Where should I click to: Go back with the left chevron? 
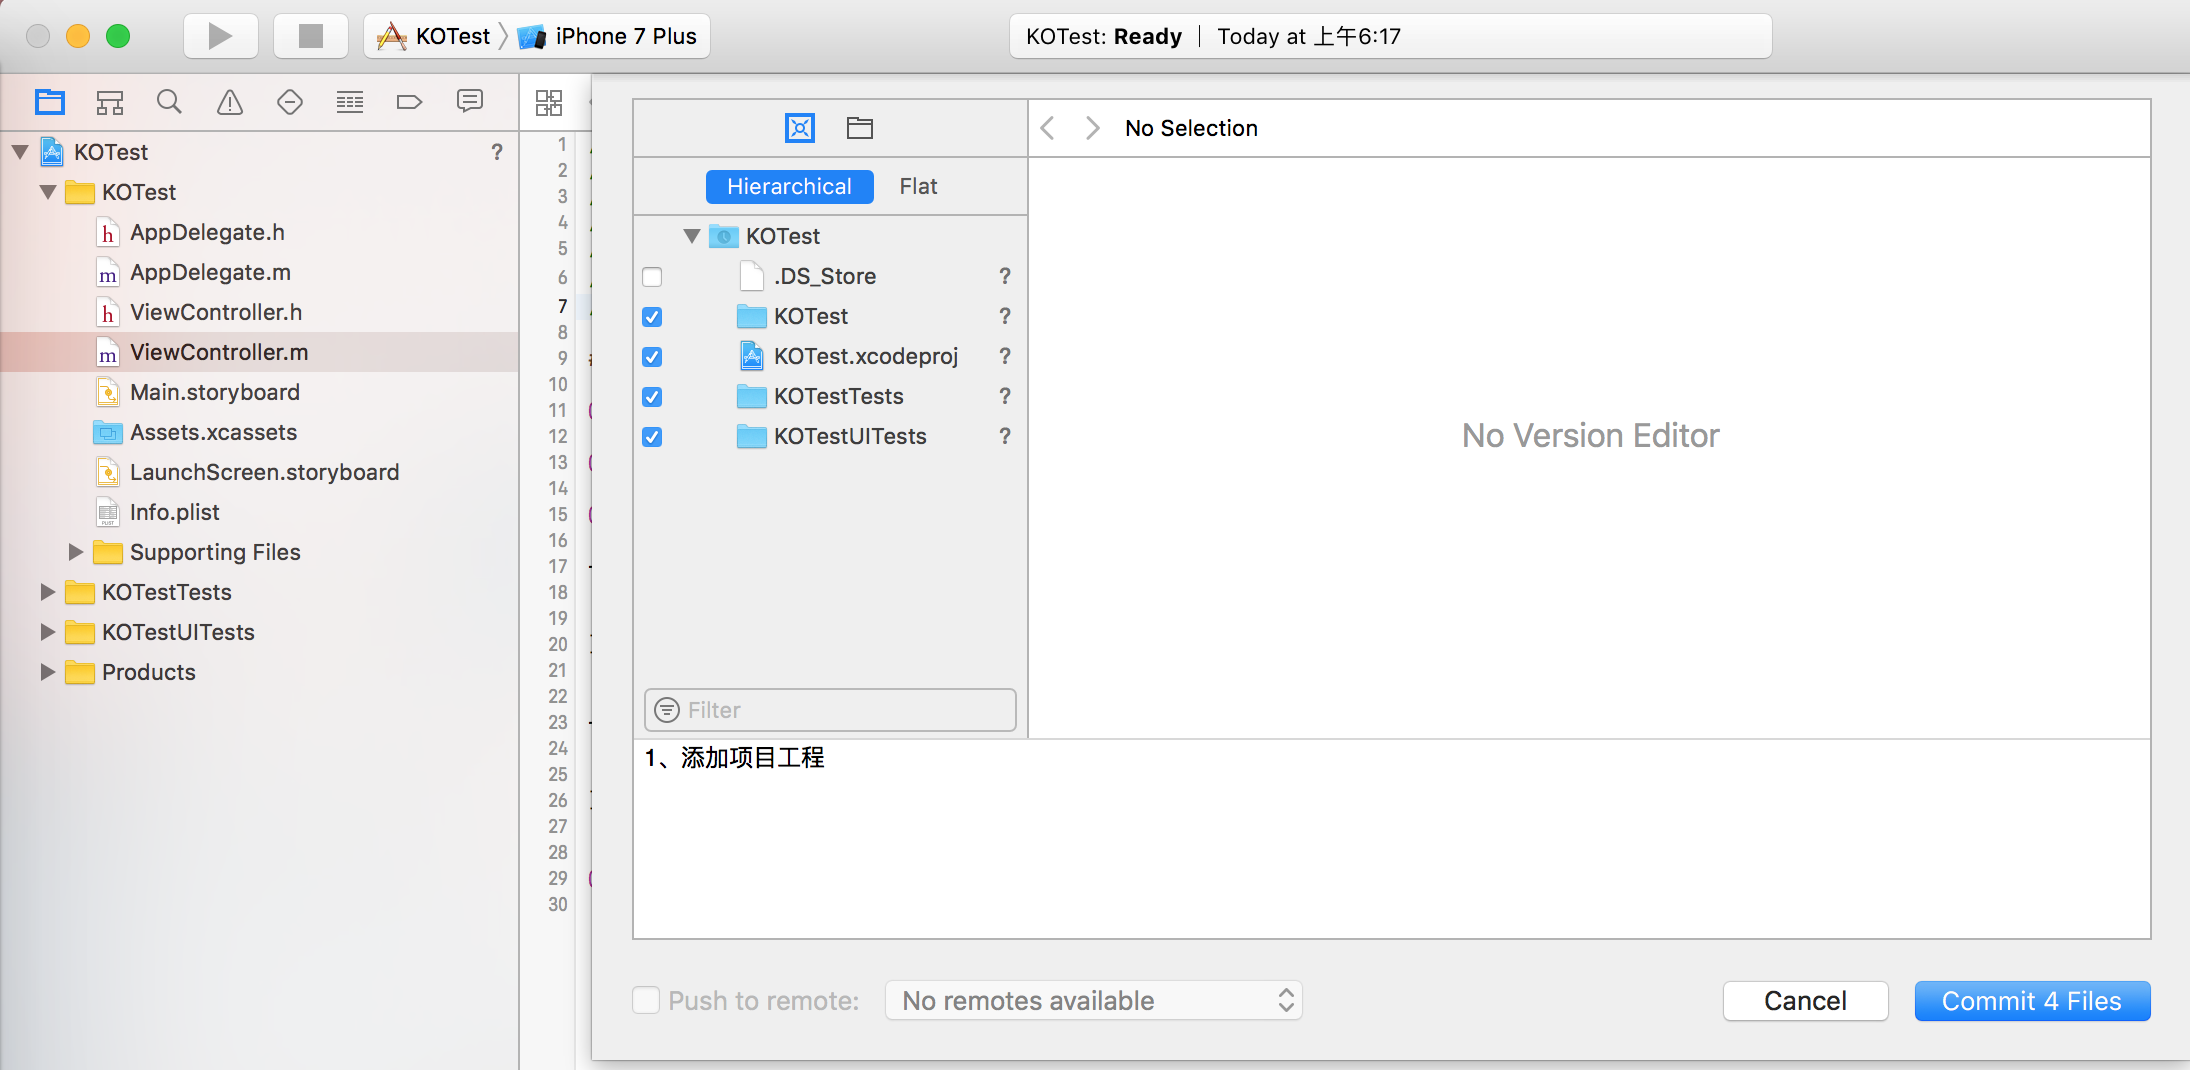(1048, 128)
